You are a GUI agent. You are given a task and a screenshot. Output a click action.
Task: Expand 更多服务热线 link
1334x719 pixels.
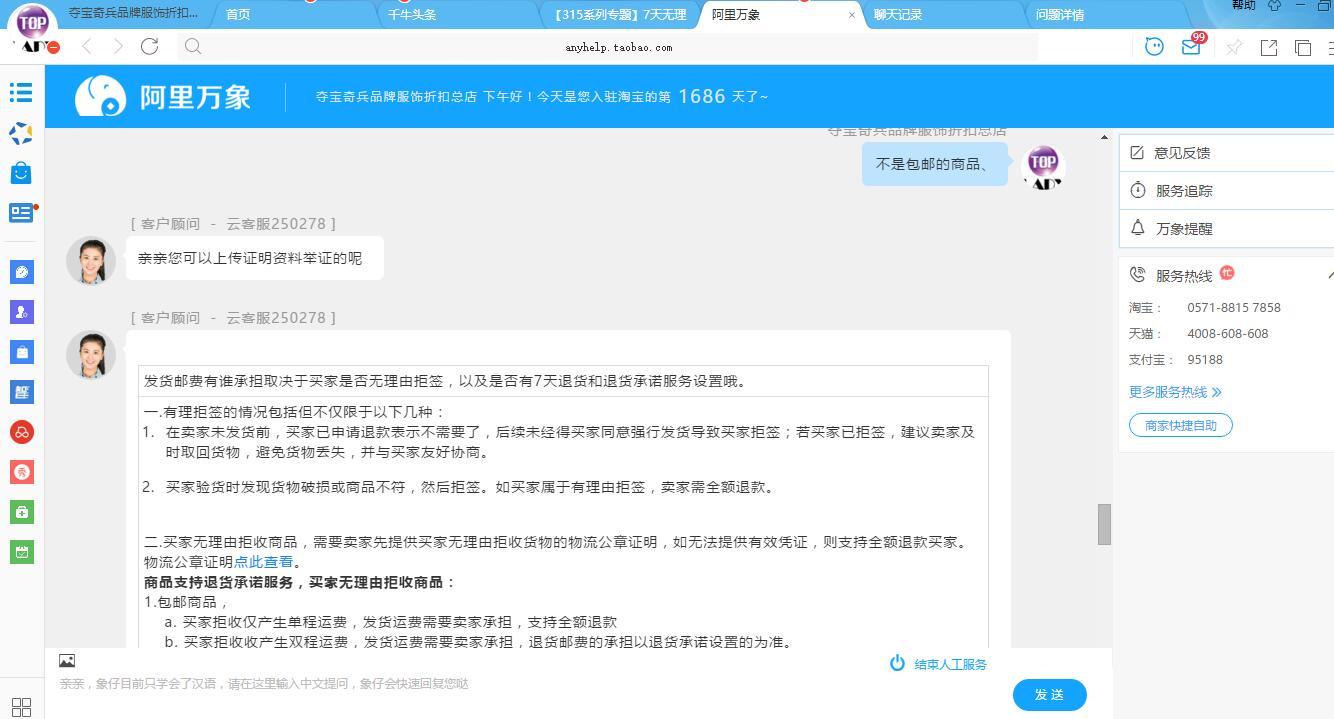point(1175,392)
